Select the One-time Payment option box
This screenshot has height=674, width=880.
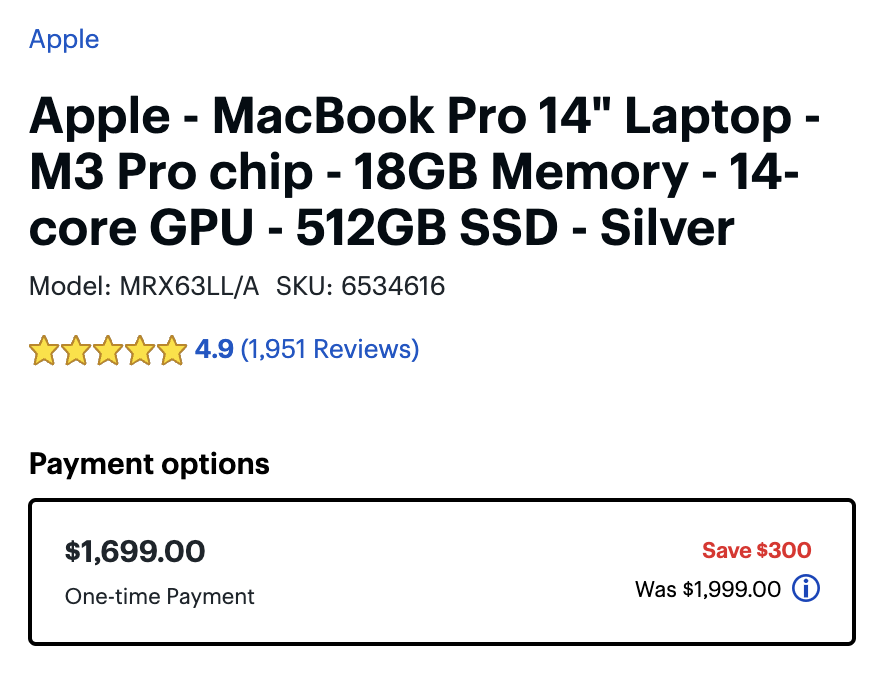click(442, 571)
